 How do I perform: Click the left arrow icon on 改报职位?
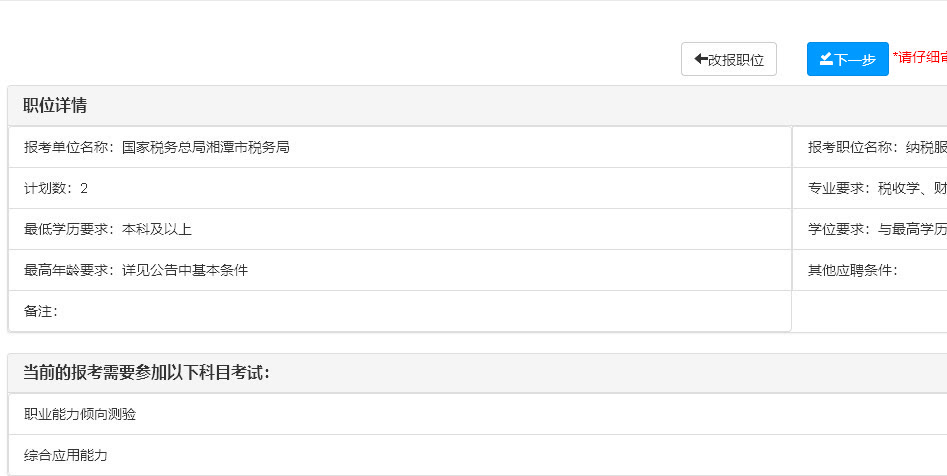[701, 60]
